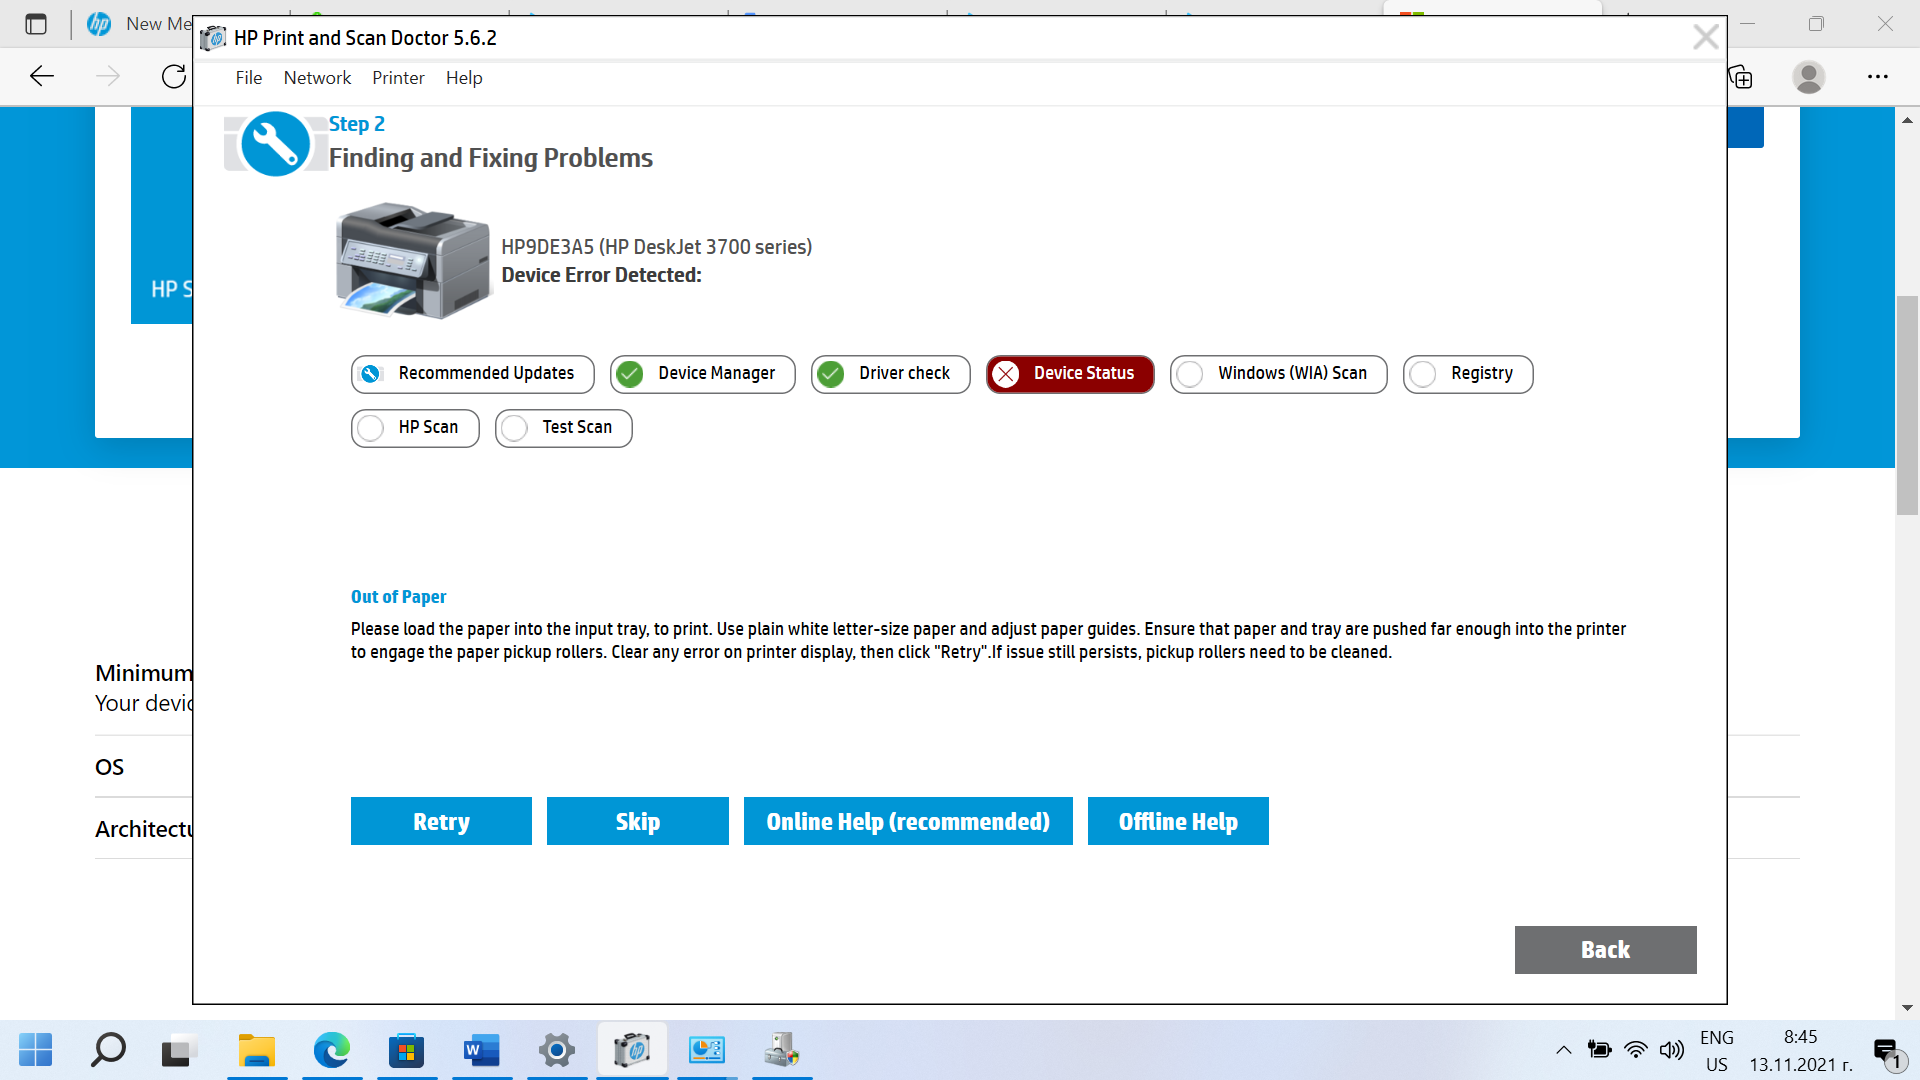The height and width of the screenshot is (1080, 1920).
Task: Click the HP DeskJet printer image
Action: pos(413,261)
